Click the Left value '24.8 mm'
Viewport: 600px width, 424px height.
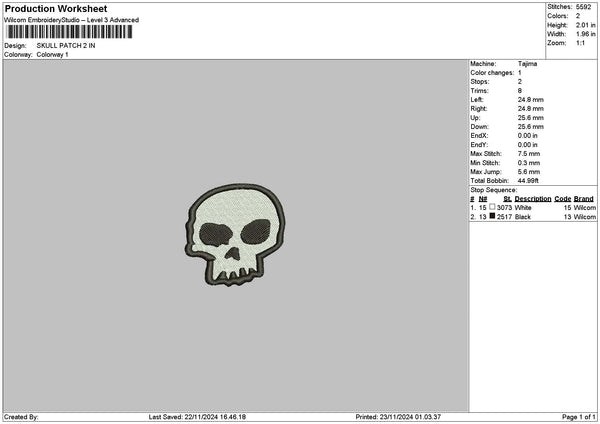pos(531,100)
